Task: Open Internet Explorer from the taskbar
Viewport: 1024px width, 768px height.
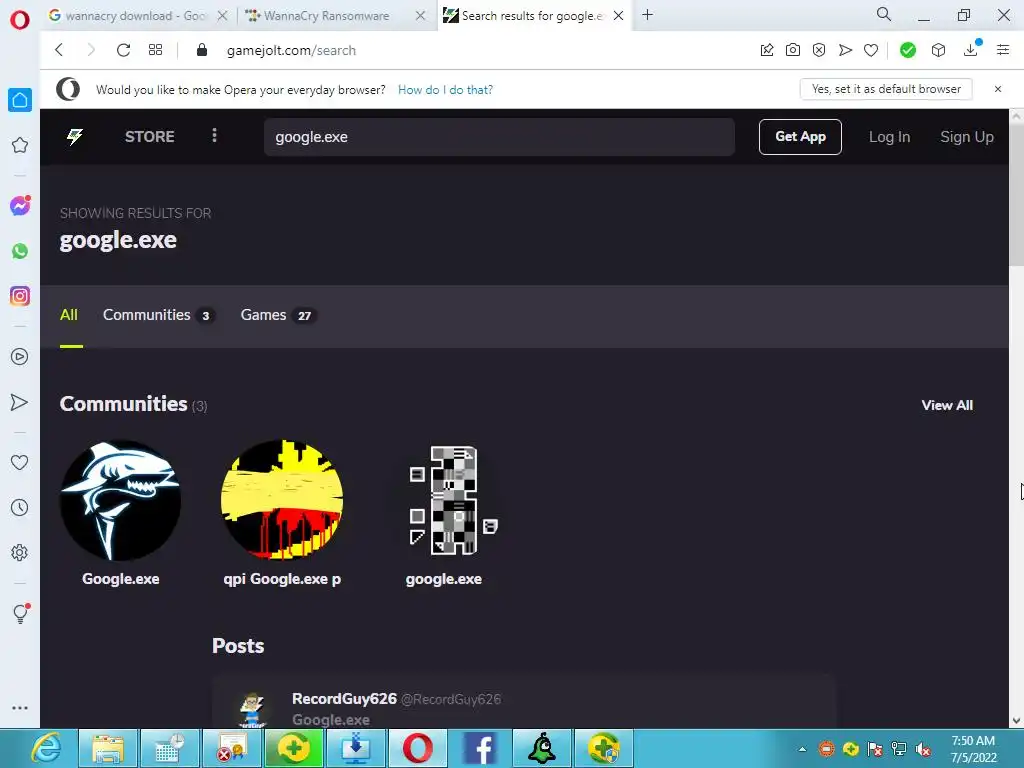Action: click(x=47, y=748)
